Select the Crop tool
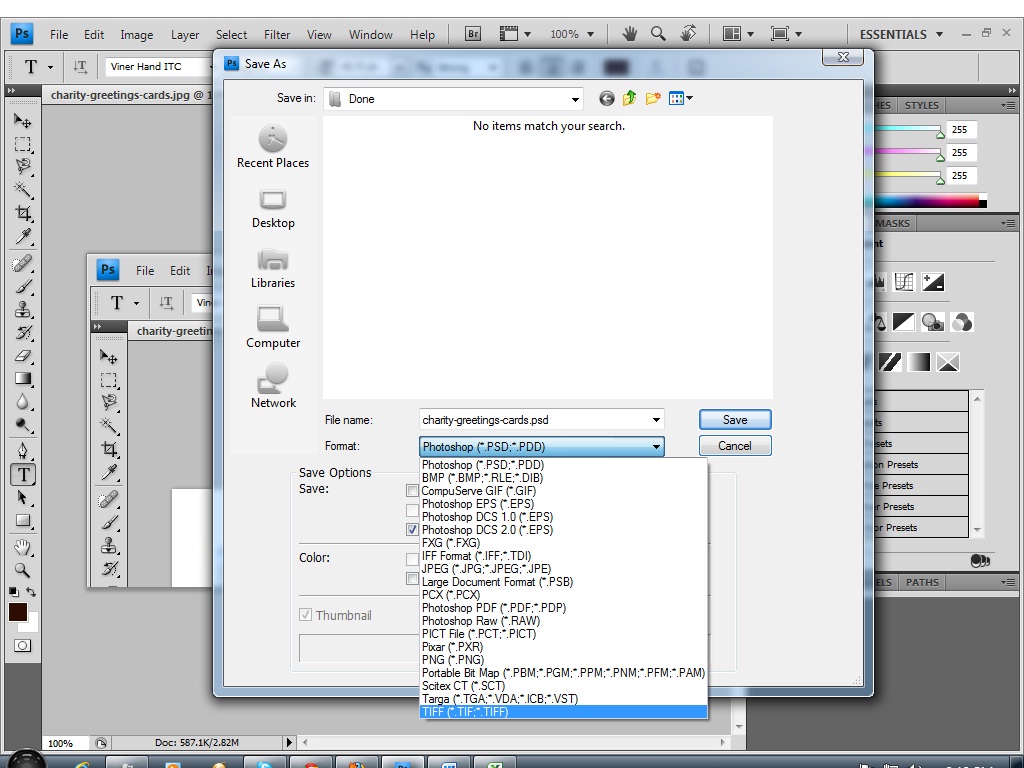The image size is (1024, 768). (x=22, y=213)
